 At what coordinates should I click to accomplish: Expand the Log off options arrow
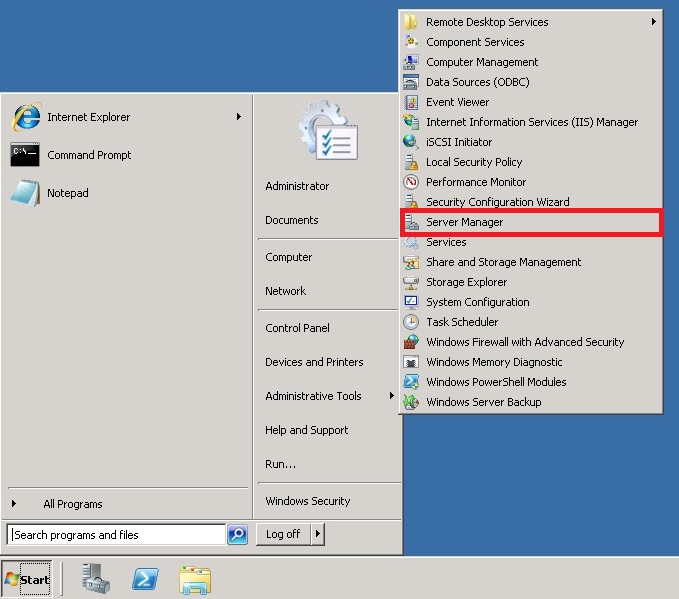coord(318,534)
